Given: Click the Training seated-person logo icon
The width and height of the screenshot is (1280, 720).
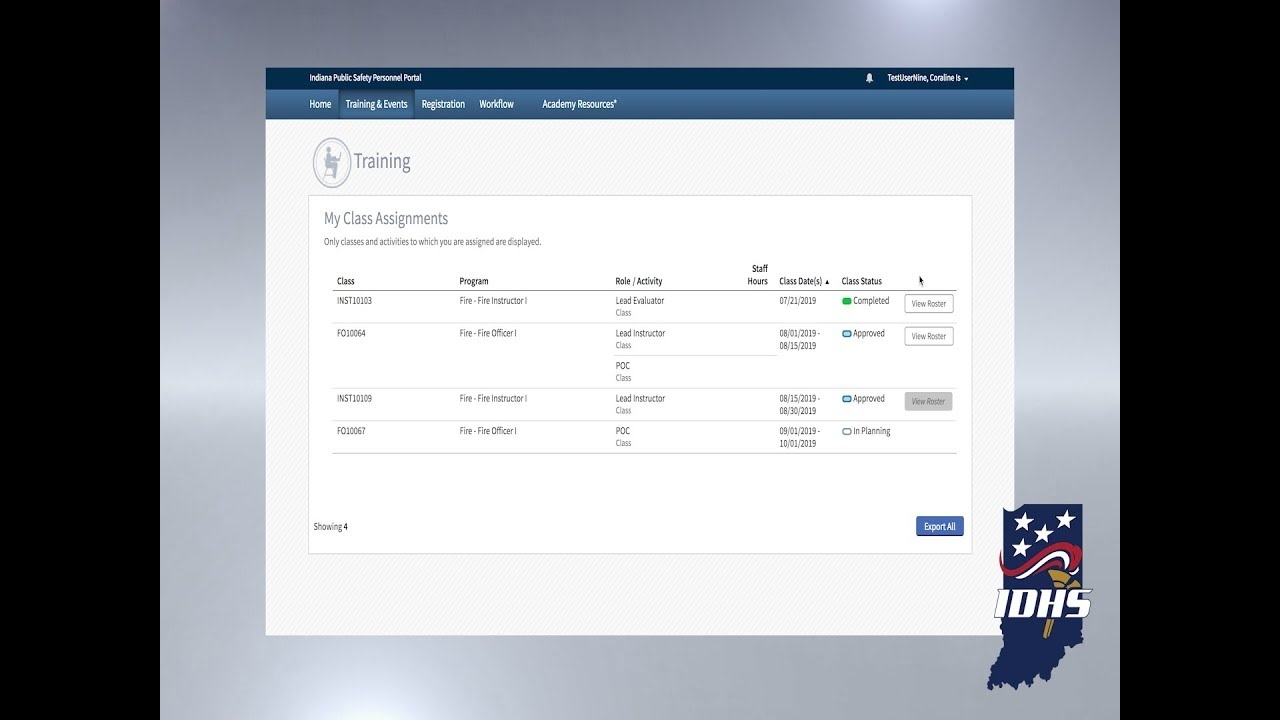Looking at the screenshot, I should [x=332, y=162].
